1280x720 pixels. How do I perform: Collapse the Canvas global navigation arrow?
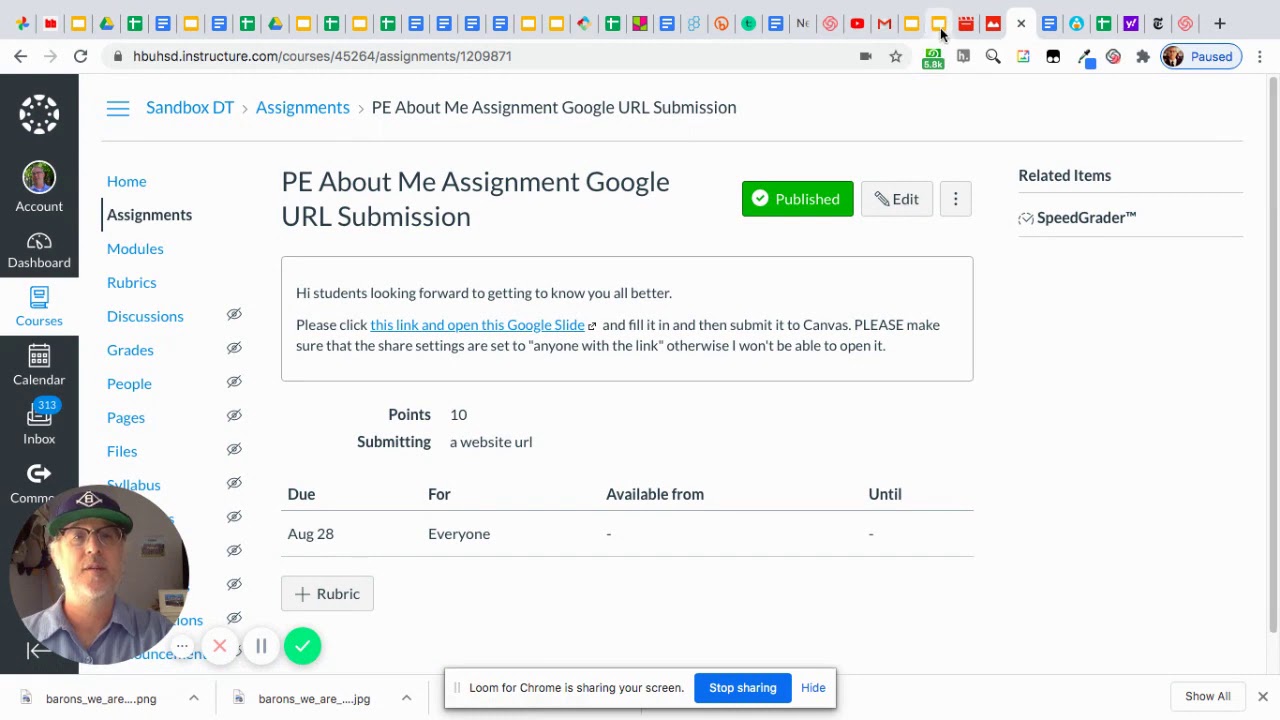tap(38, 651)
